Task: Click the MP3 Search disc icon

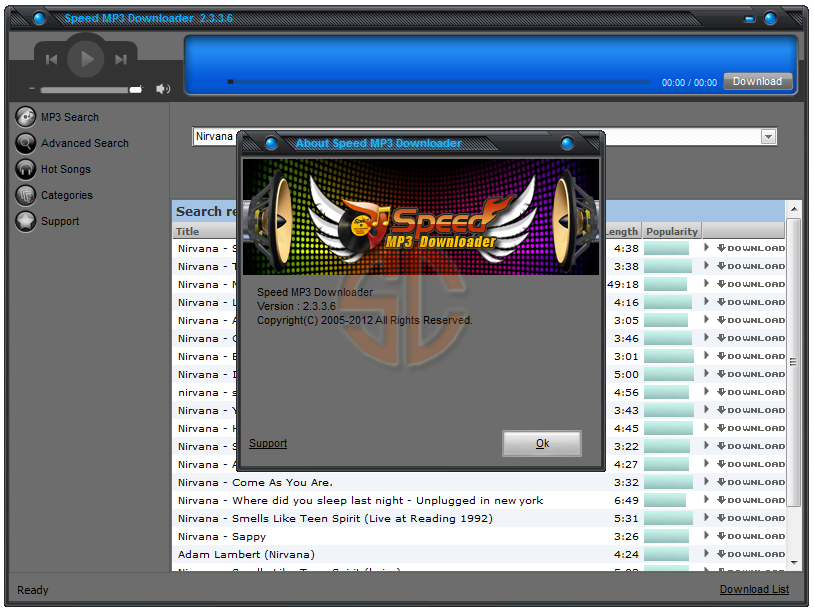Action: [25, 117]
